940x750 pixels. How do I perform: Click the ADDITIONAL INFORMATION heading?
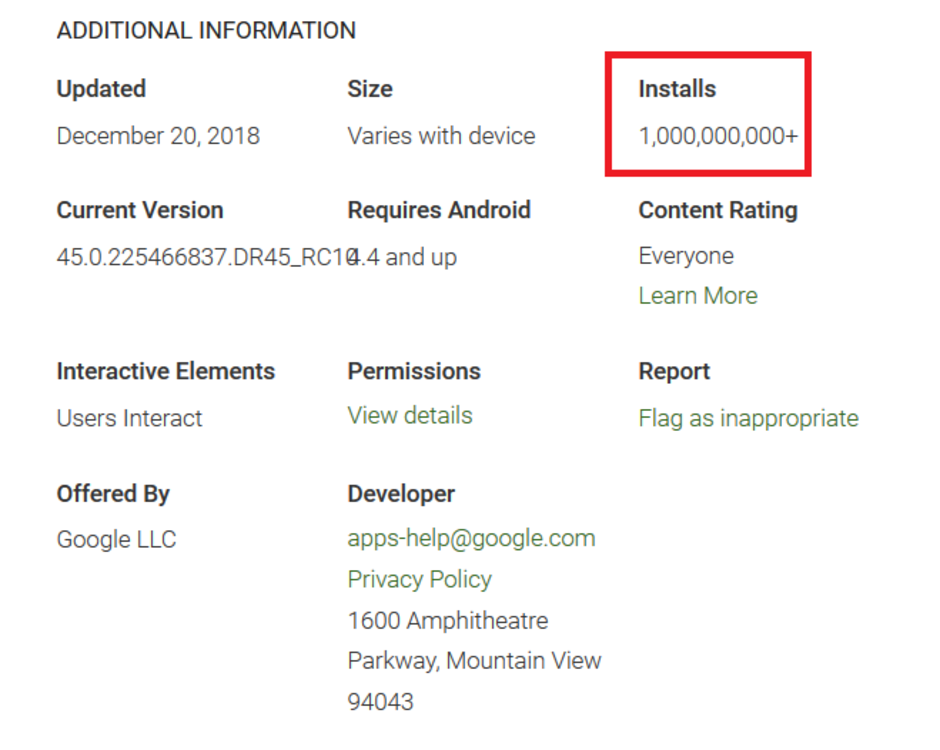[206, 31]
